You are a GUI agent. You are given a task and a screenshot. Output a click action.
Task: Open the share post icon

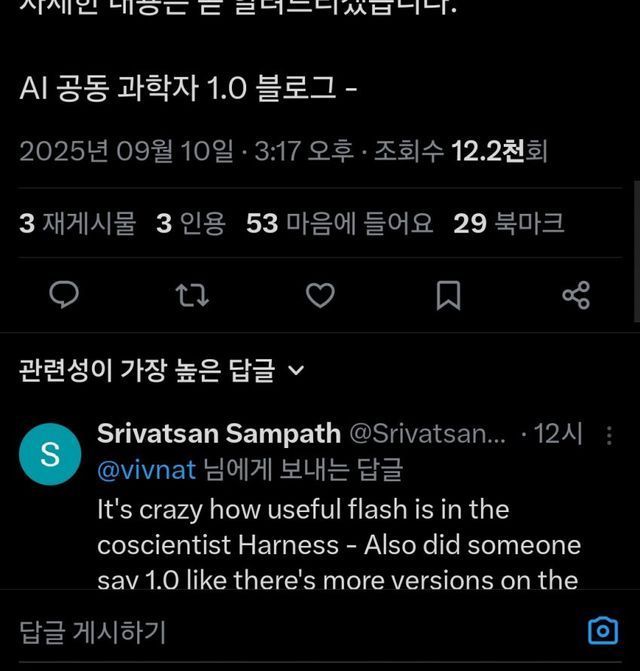point(576,295)
